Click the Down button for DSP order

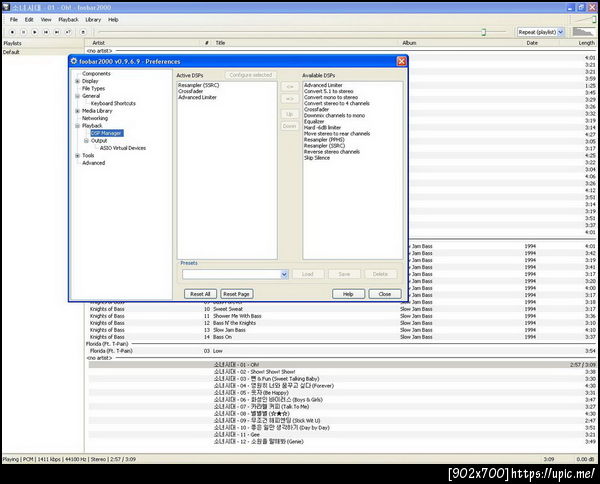(x=290, y=126)
